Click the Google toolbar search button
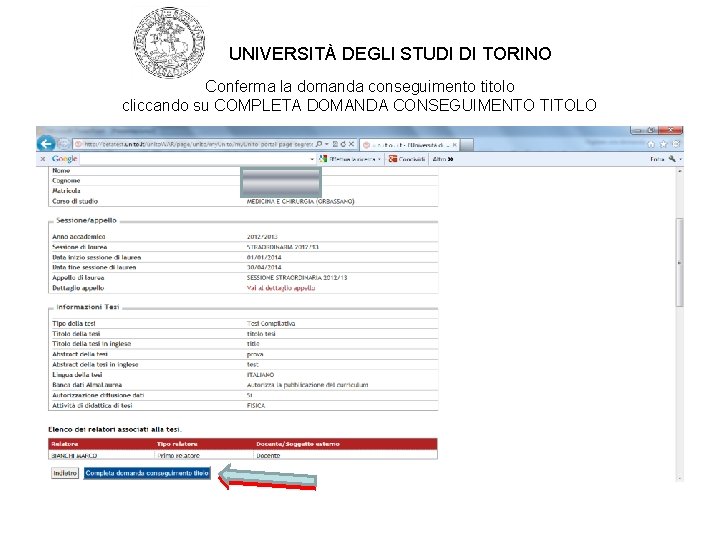This screenshot has width=720, height=540. pos(350,159)
